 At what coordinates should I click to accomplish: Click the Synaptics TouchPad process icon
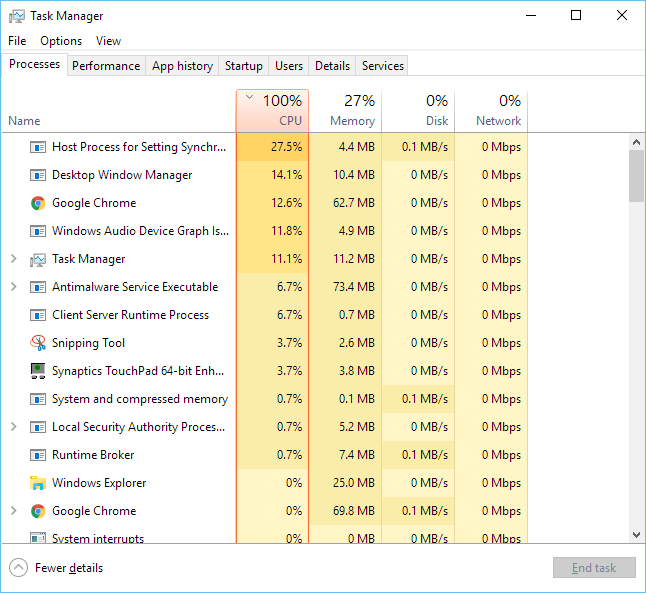point(38,371)
